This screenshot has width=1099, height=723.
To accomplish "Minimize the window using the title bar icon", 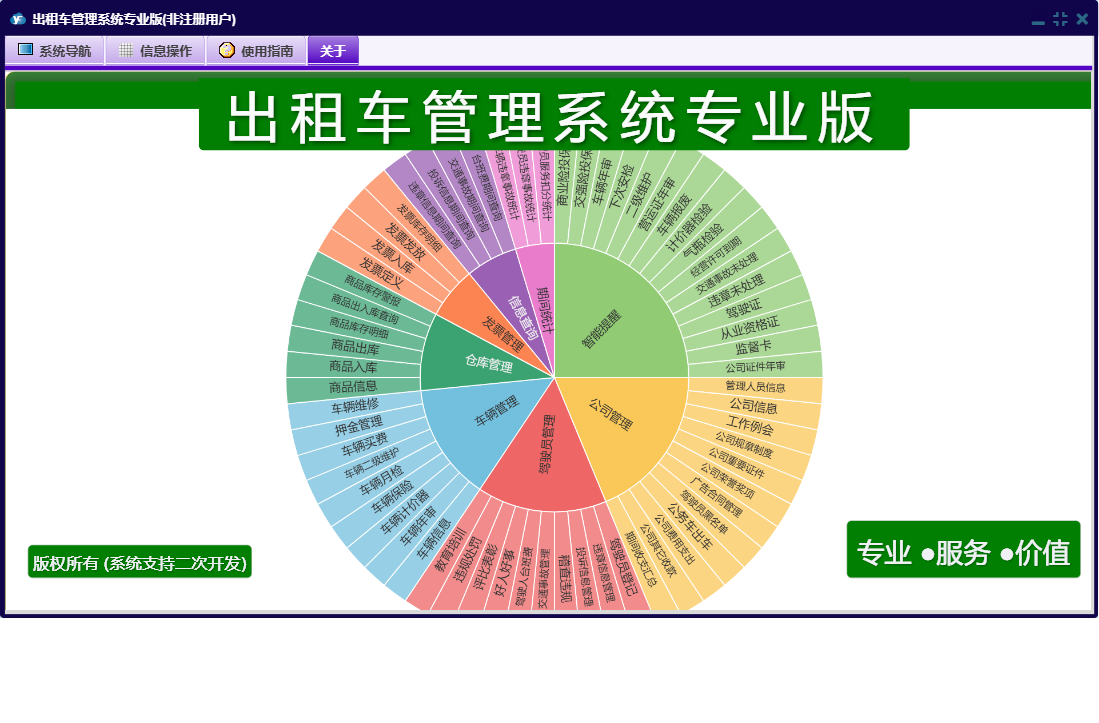I will click(1038, 20).
